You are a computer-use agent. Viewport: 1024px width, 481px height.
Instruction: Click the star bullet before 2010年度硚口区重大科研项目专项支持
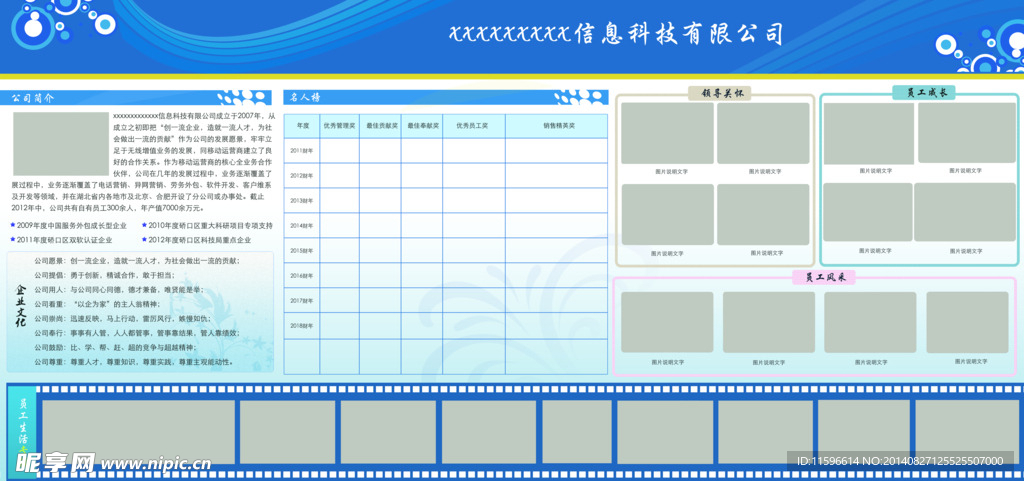click(144, 226)
